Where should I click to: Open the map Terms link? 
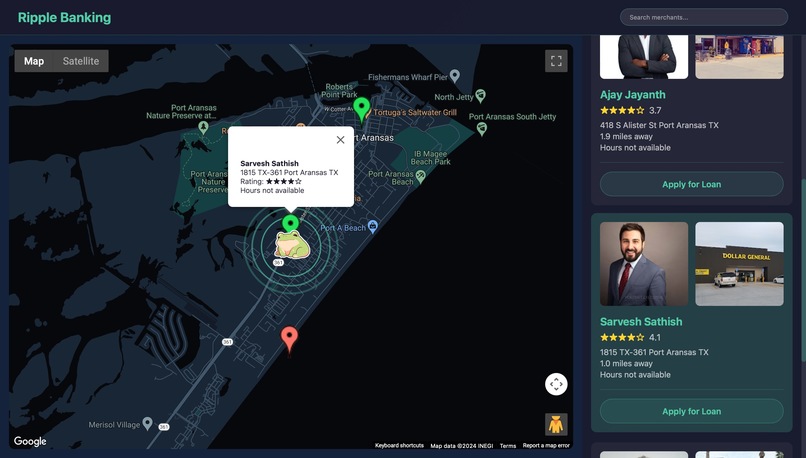[x=507, y=446]
